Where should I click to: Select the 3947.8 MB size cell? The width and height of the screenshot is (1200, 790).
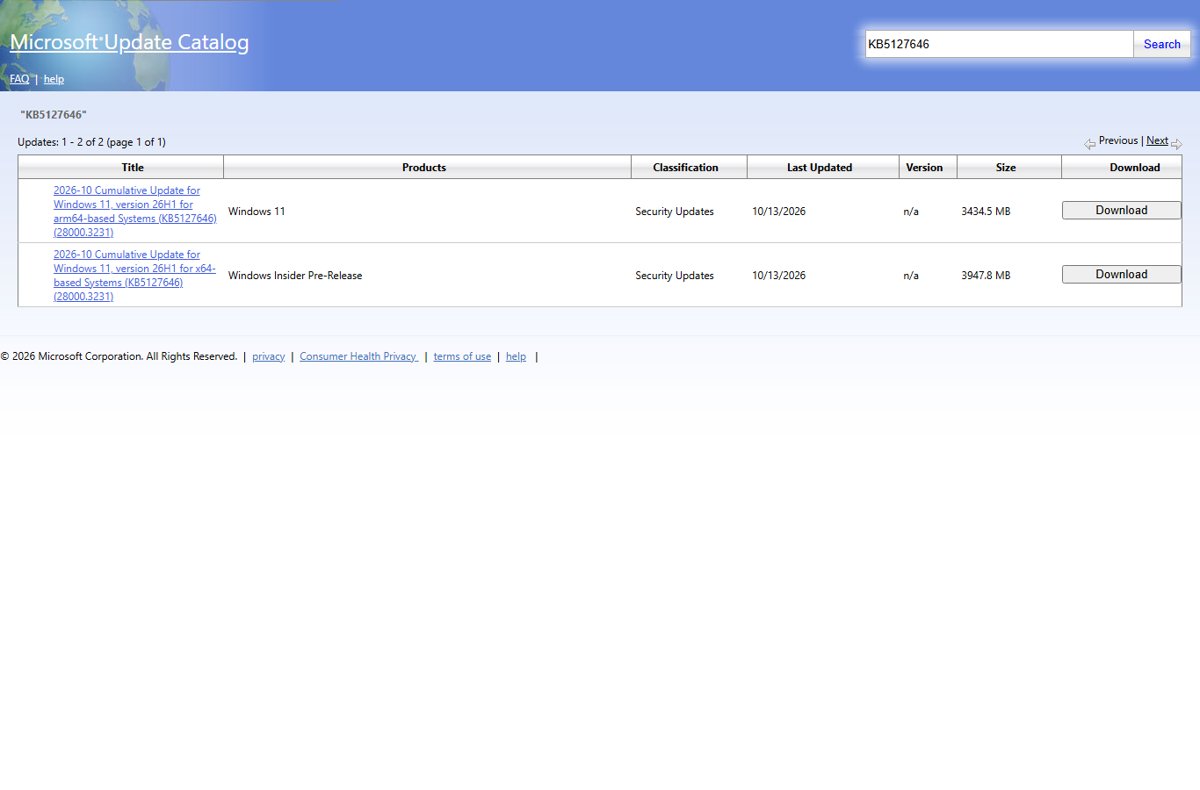[x=985, y=275]
